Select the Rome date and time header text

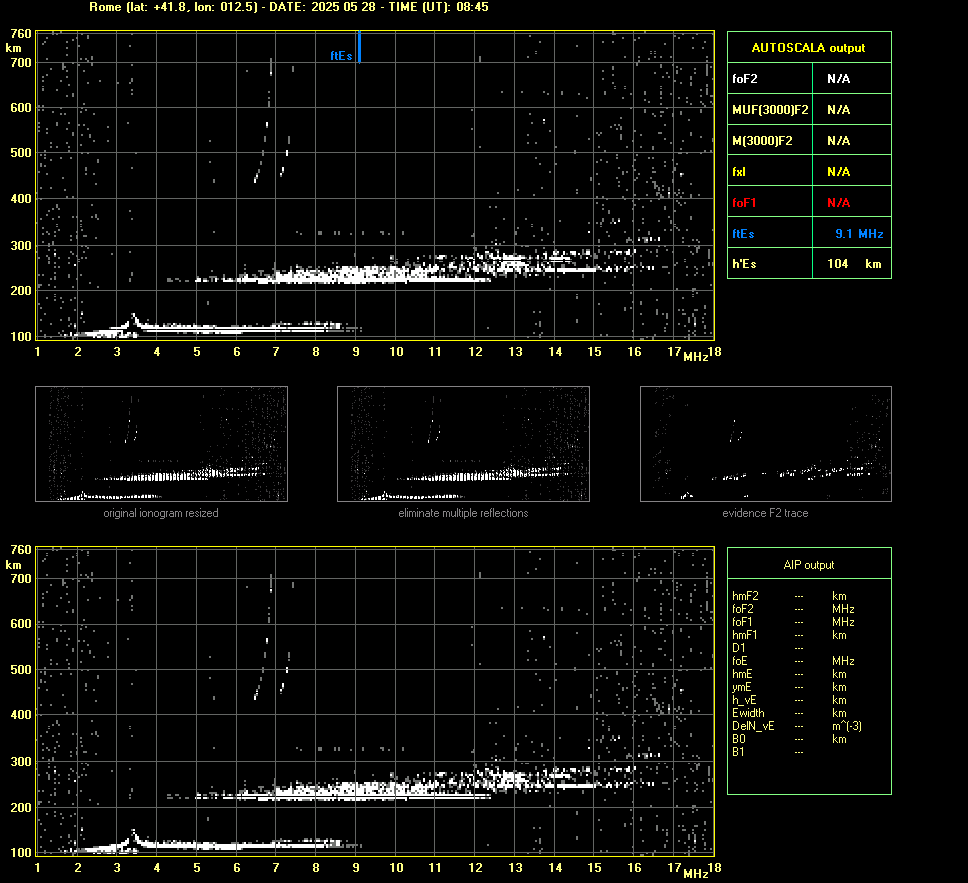tap(289, 7)
